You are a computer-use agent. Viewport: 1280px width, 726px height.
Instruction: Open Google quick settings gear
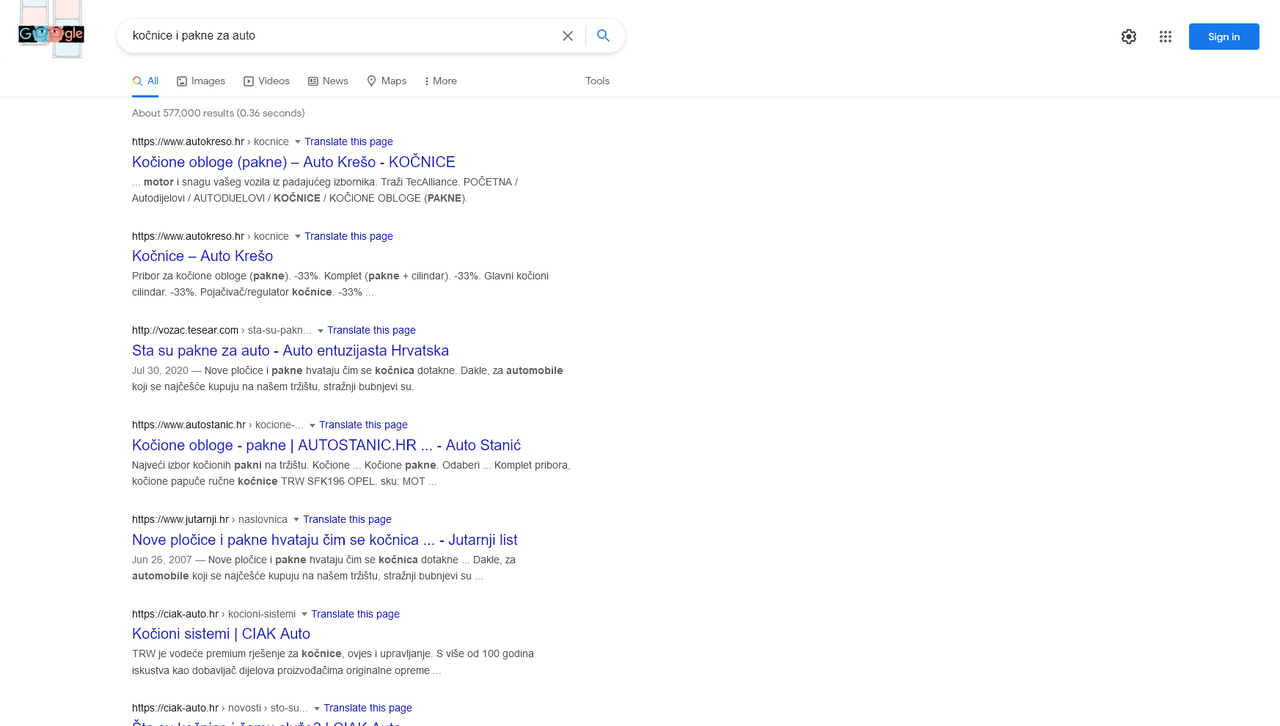[x=1128, y=36]
